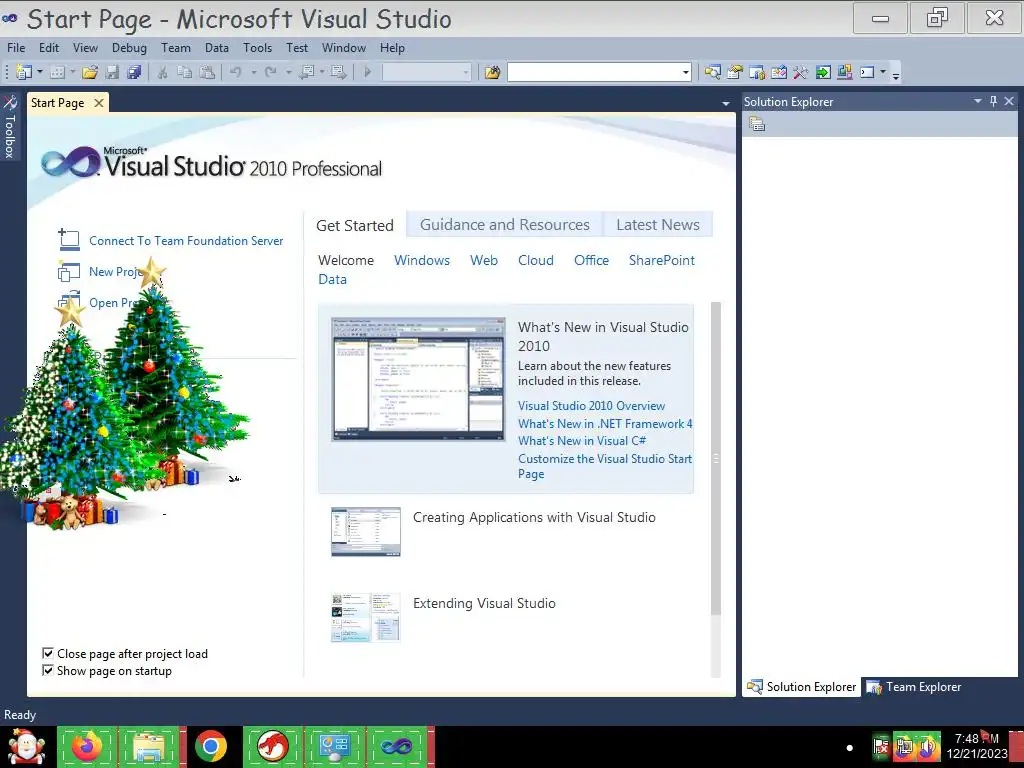
Task: Open Solution Explorer window position dropdown
Action: click(x=978, y=101)
